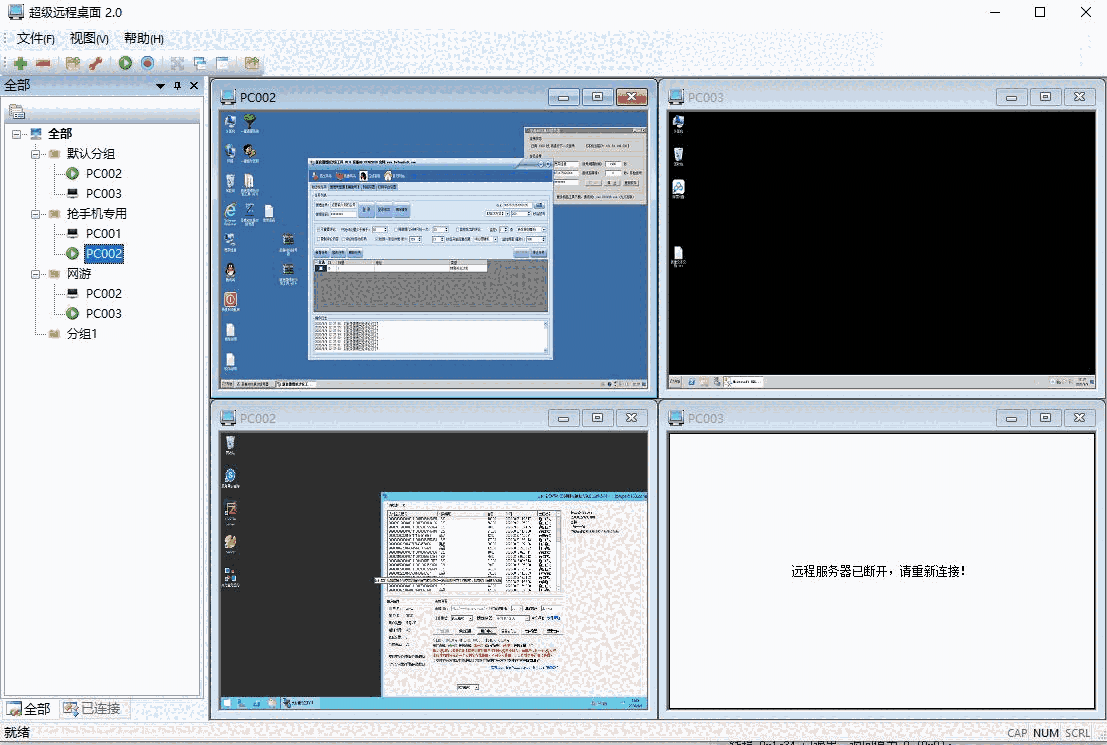Close the bottom-right PC003 window
1107x745 pixels.
click(1079, 418)
